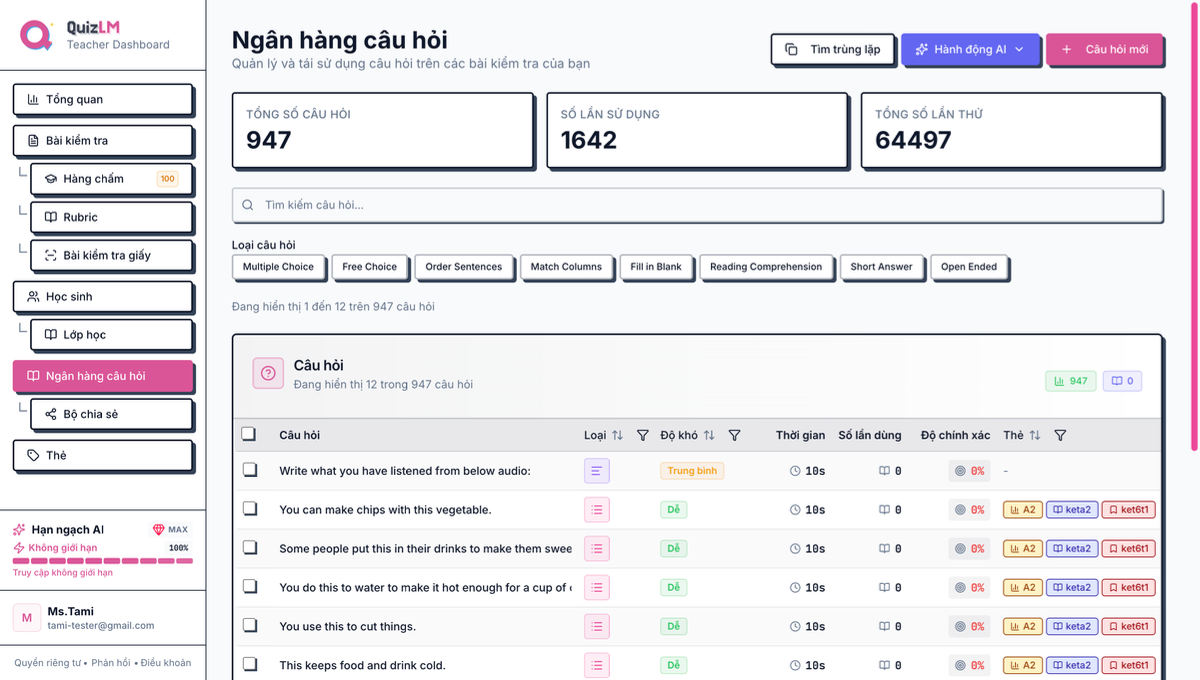Click the green 947 statistics badge

tap(1070, 381)
